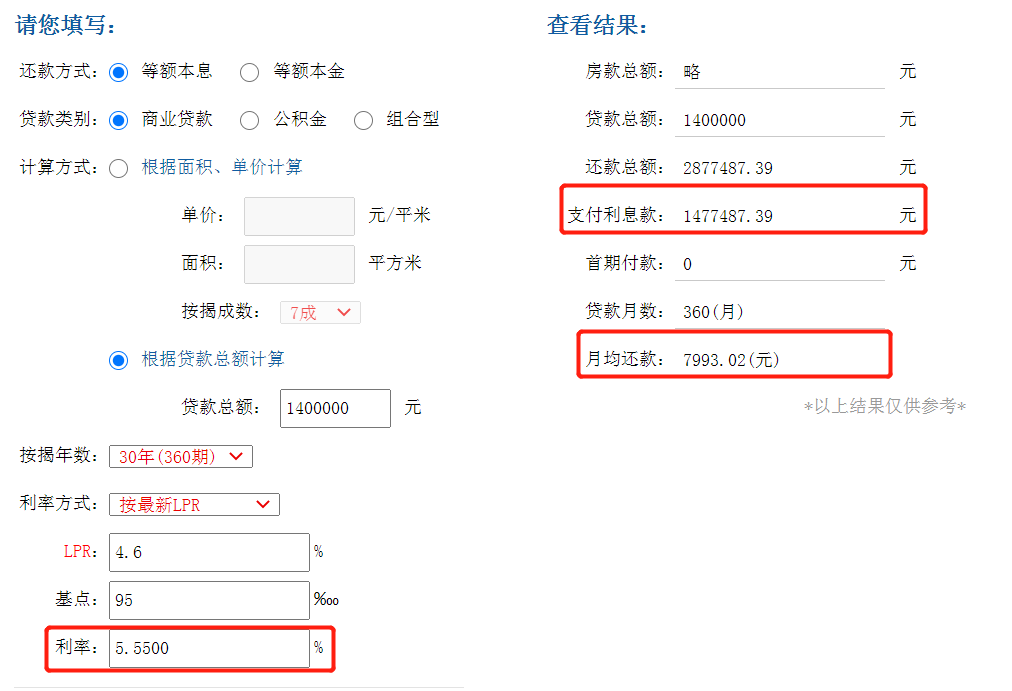Select 根据面积、单价计算 radio option
The height and width of the screenshot is (691, 1012).
tap(119, 168)
